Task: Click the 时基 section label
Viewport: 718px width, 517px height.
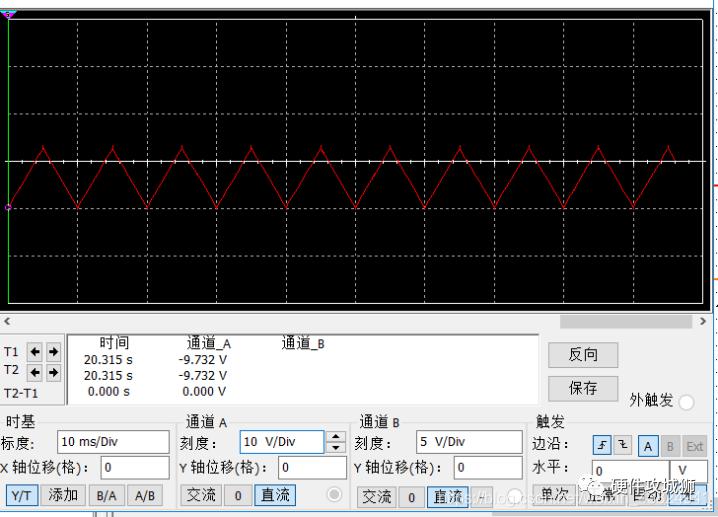Action: point(20,421)
